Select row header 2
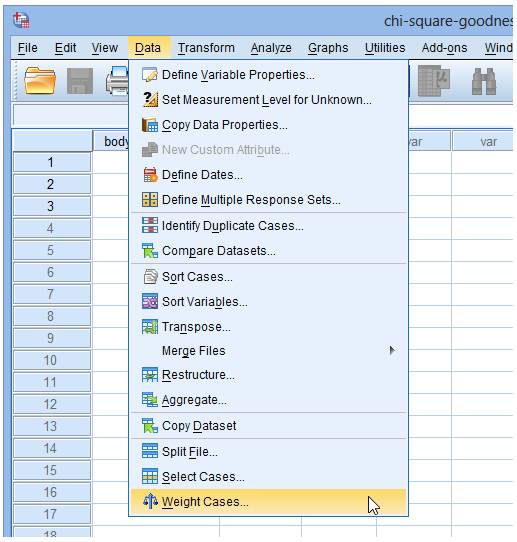Screen dimensions: 517x542 (52, 184)
